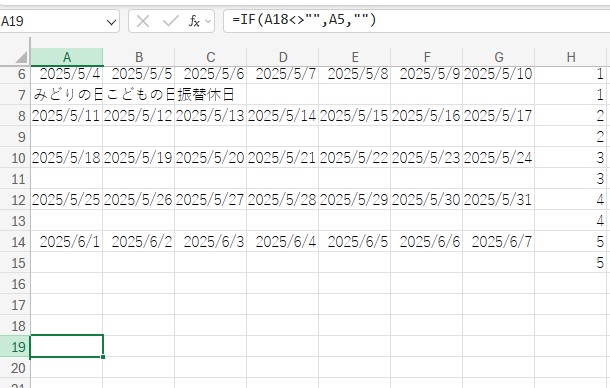Select column C header
Viewport: 610px width, 388px height.
pyautogui.click(x=211, y=57)
